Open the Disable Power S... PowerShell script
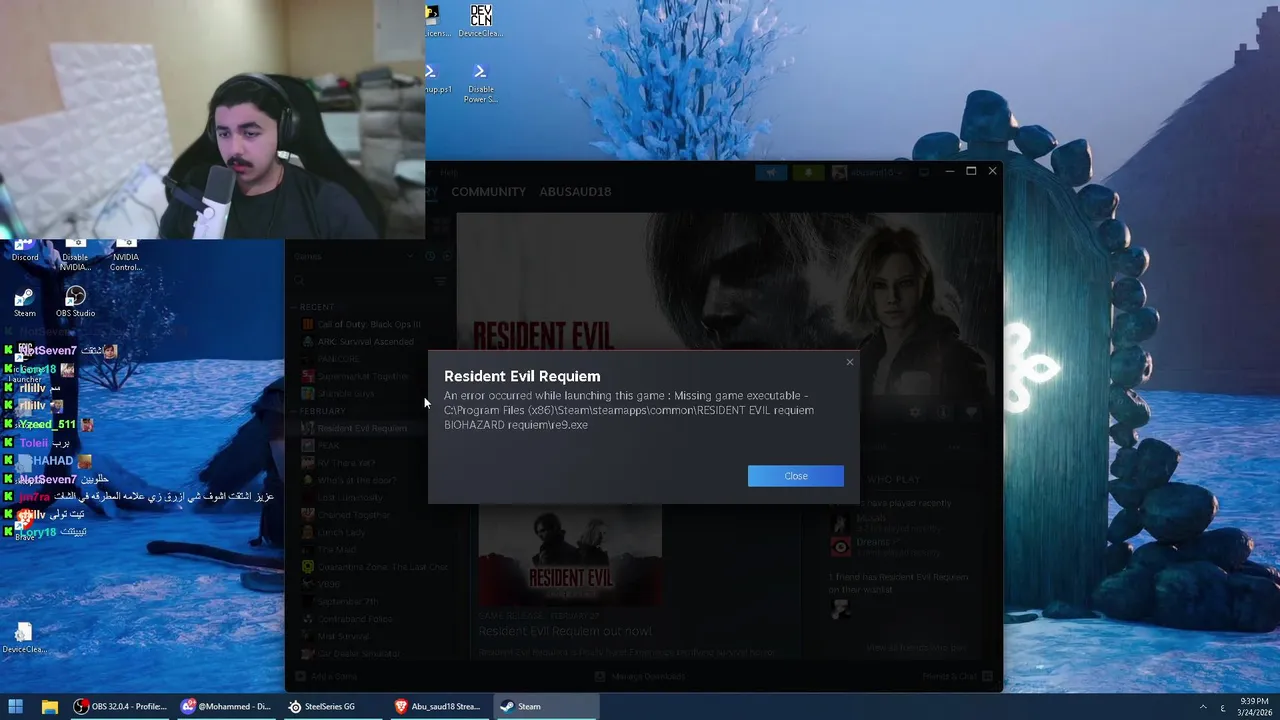1280x720 pixels. (x=480, y=84)
